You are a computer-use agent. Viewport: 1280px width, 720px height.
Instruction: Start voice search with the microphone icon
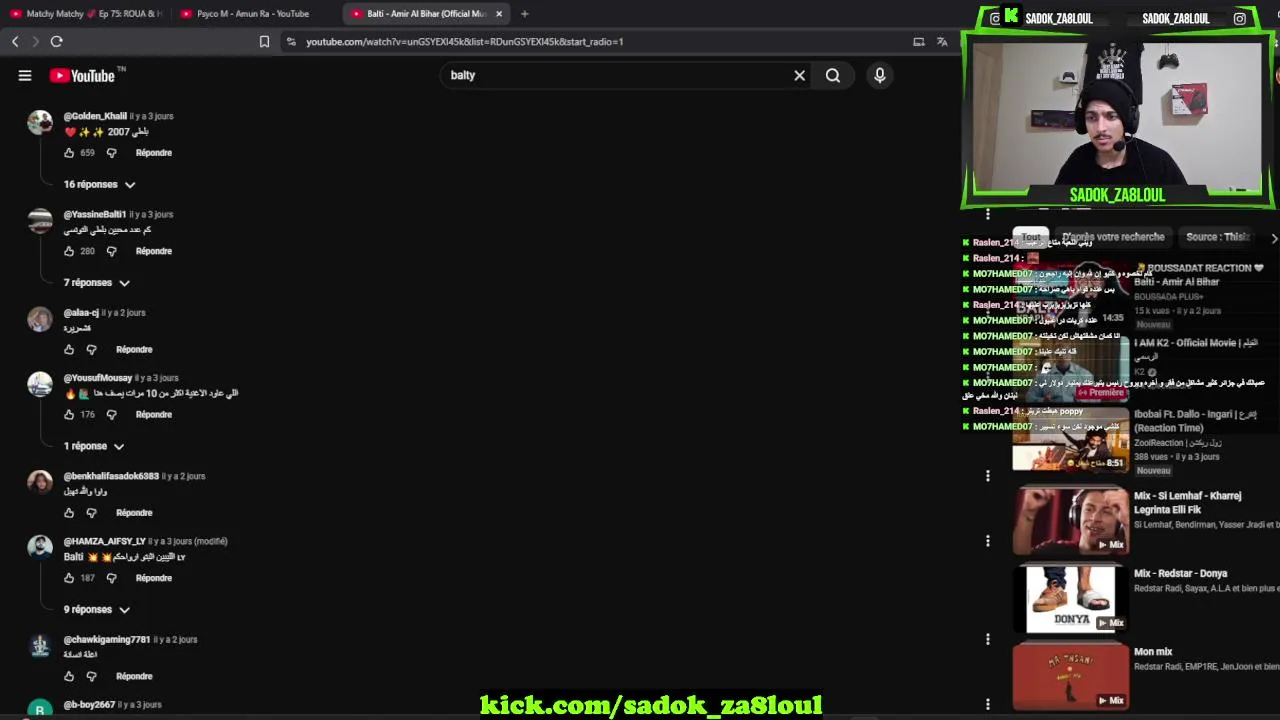tap(879, 75)
